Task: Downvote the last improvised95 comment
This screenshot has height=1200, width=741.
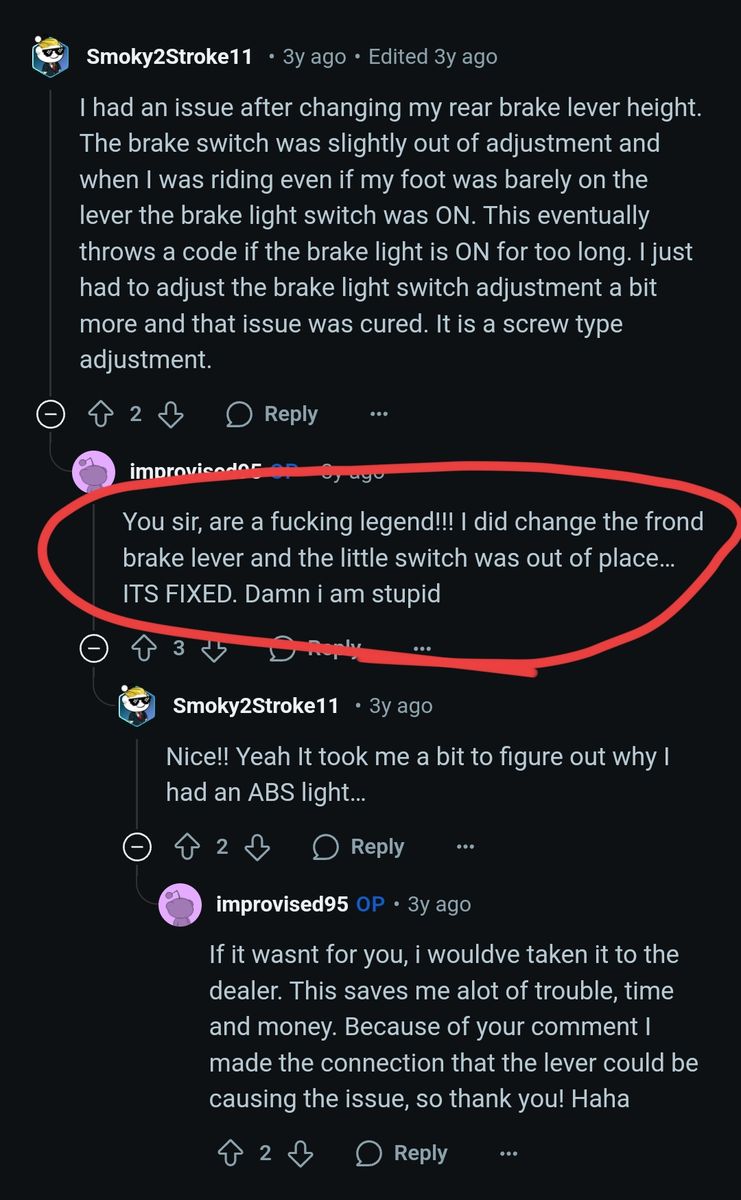Action: click(x=300, y=1153)
